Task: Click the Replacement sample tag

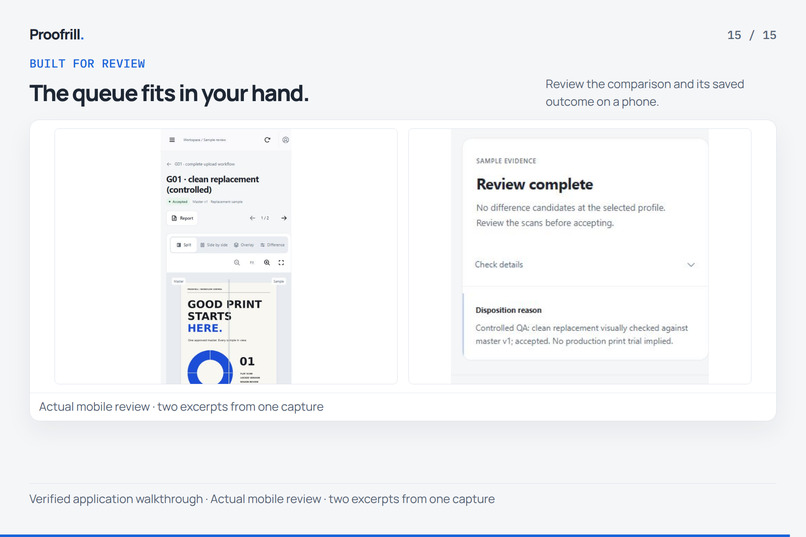Action: click(227, 202)
